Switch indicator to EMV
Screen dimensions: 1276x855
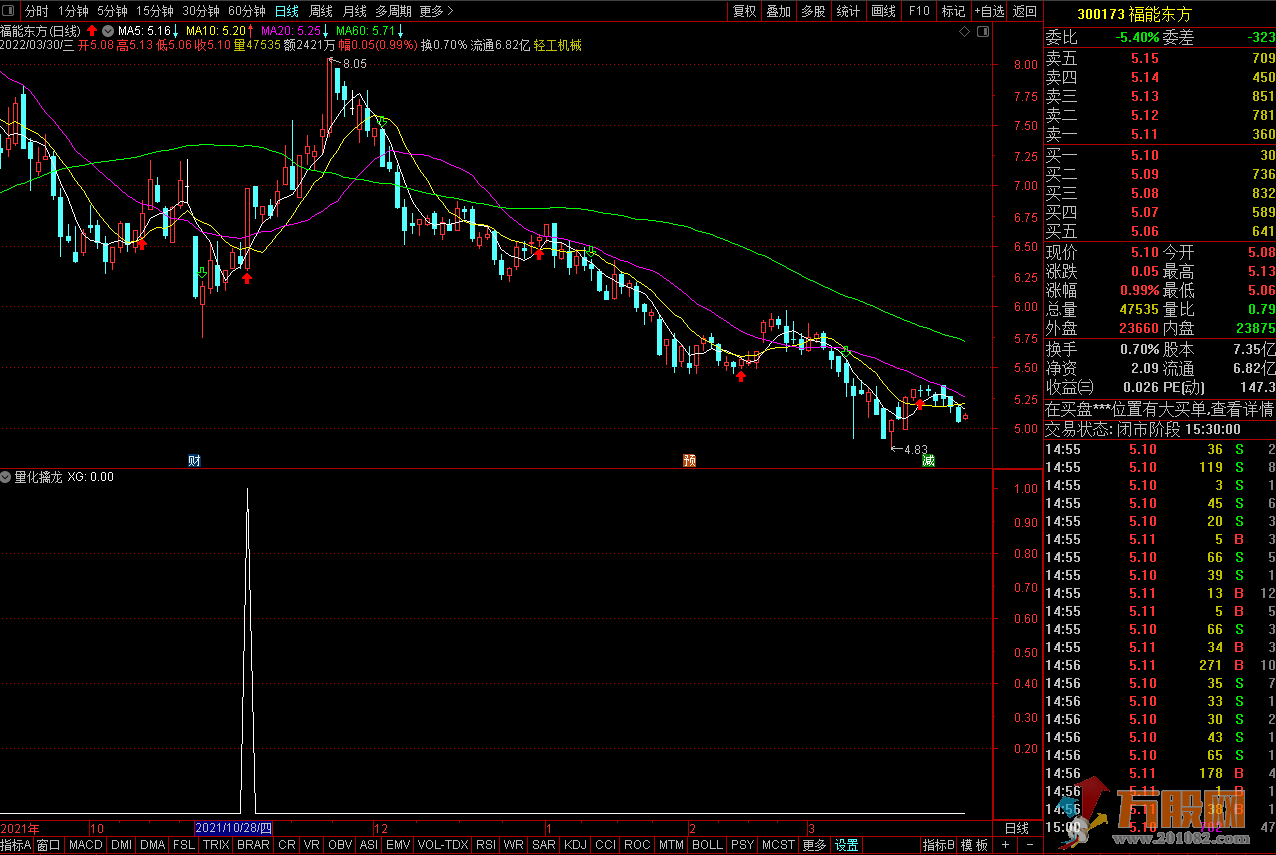click(x=398, y=845)
